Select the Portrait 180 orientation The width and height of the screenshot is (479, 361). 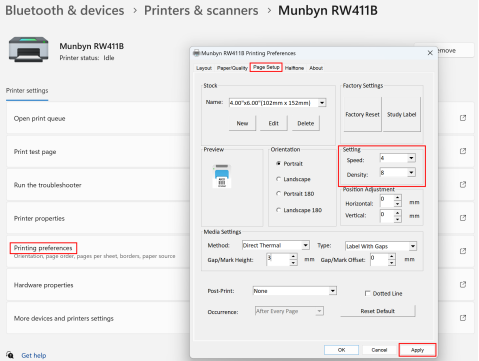tap(278, 194)
